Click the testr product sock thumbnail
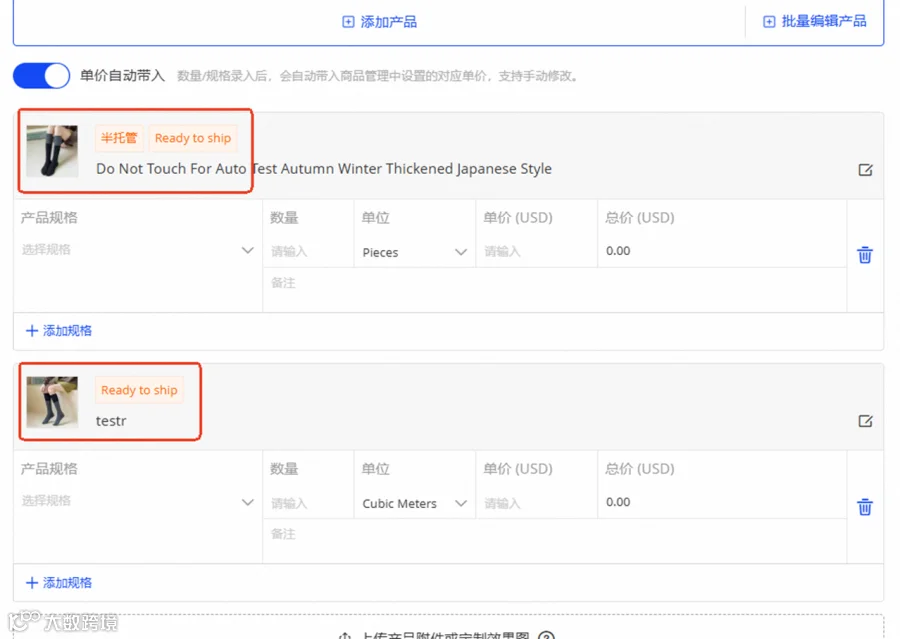This screenshot has width=900, height=639. tap(52, 402)
